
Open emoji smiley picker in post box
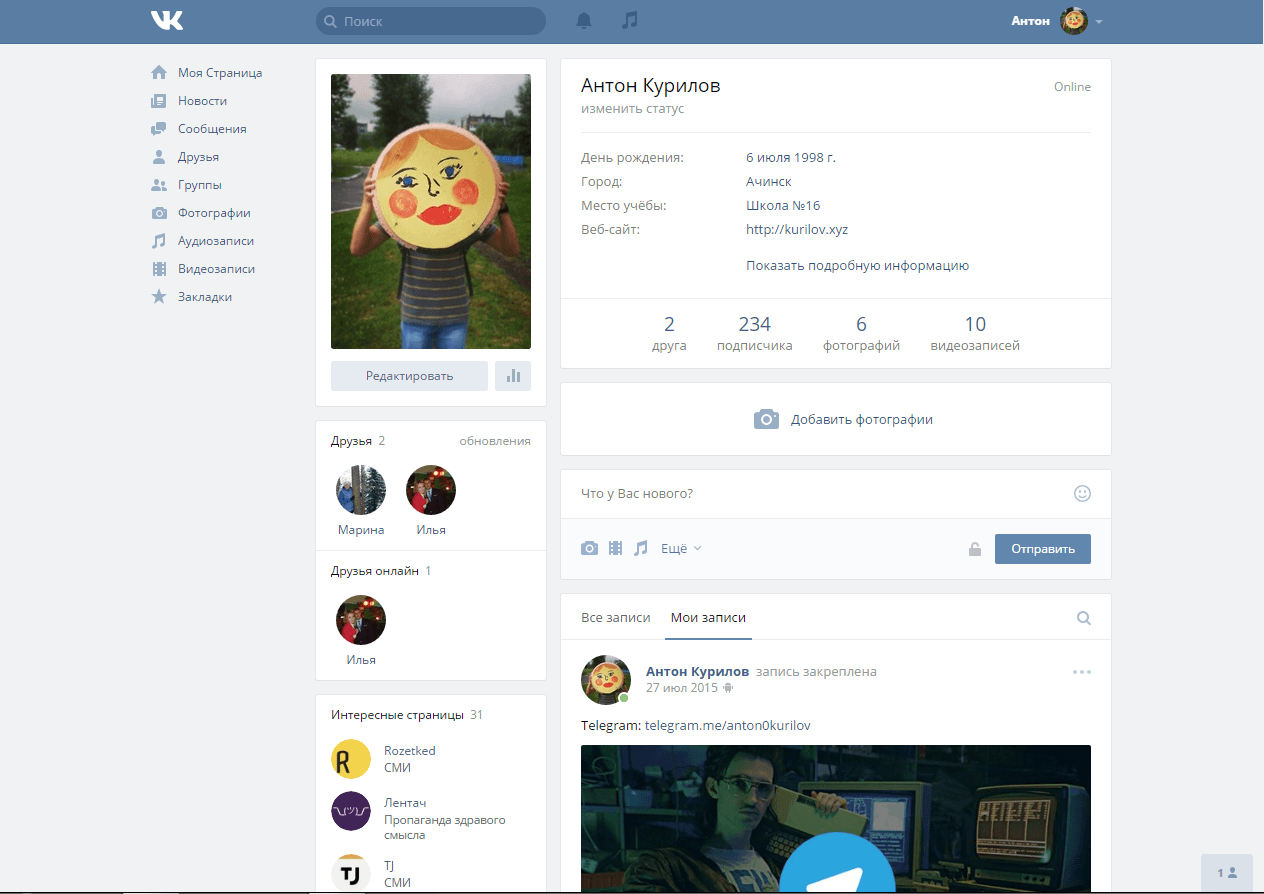(1082, 493)
